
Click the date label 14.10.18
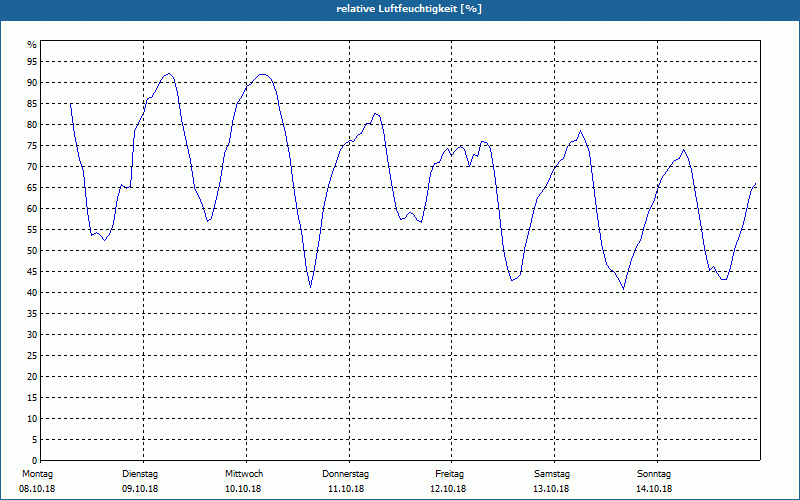pyautogui.click(x=654, y=489)
